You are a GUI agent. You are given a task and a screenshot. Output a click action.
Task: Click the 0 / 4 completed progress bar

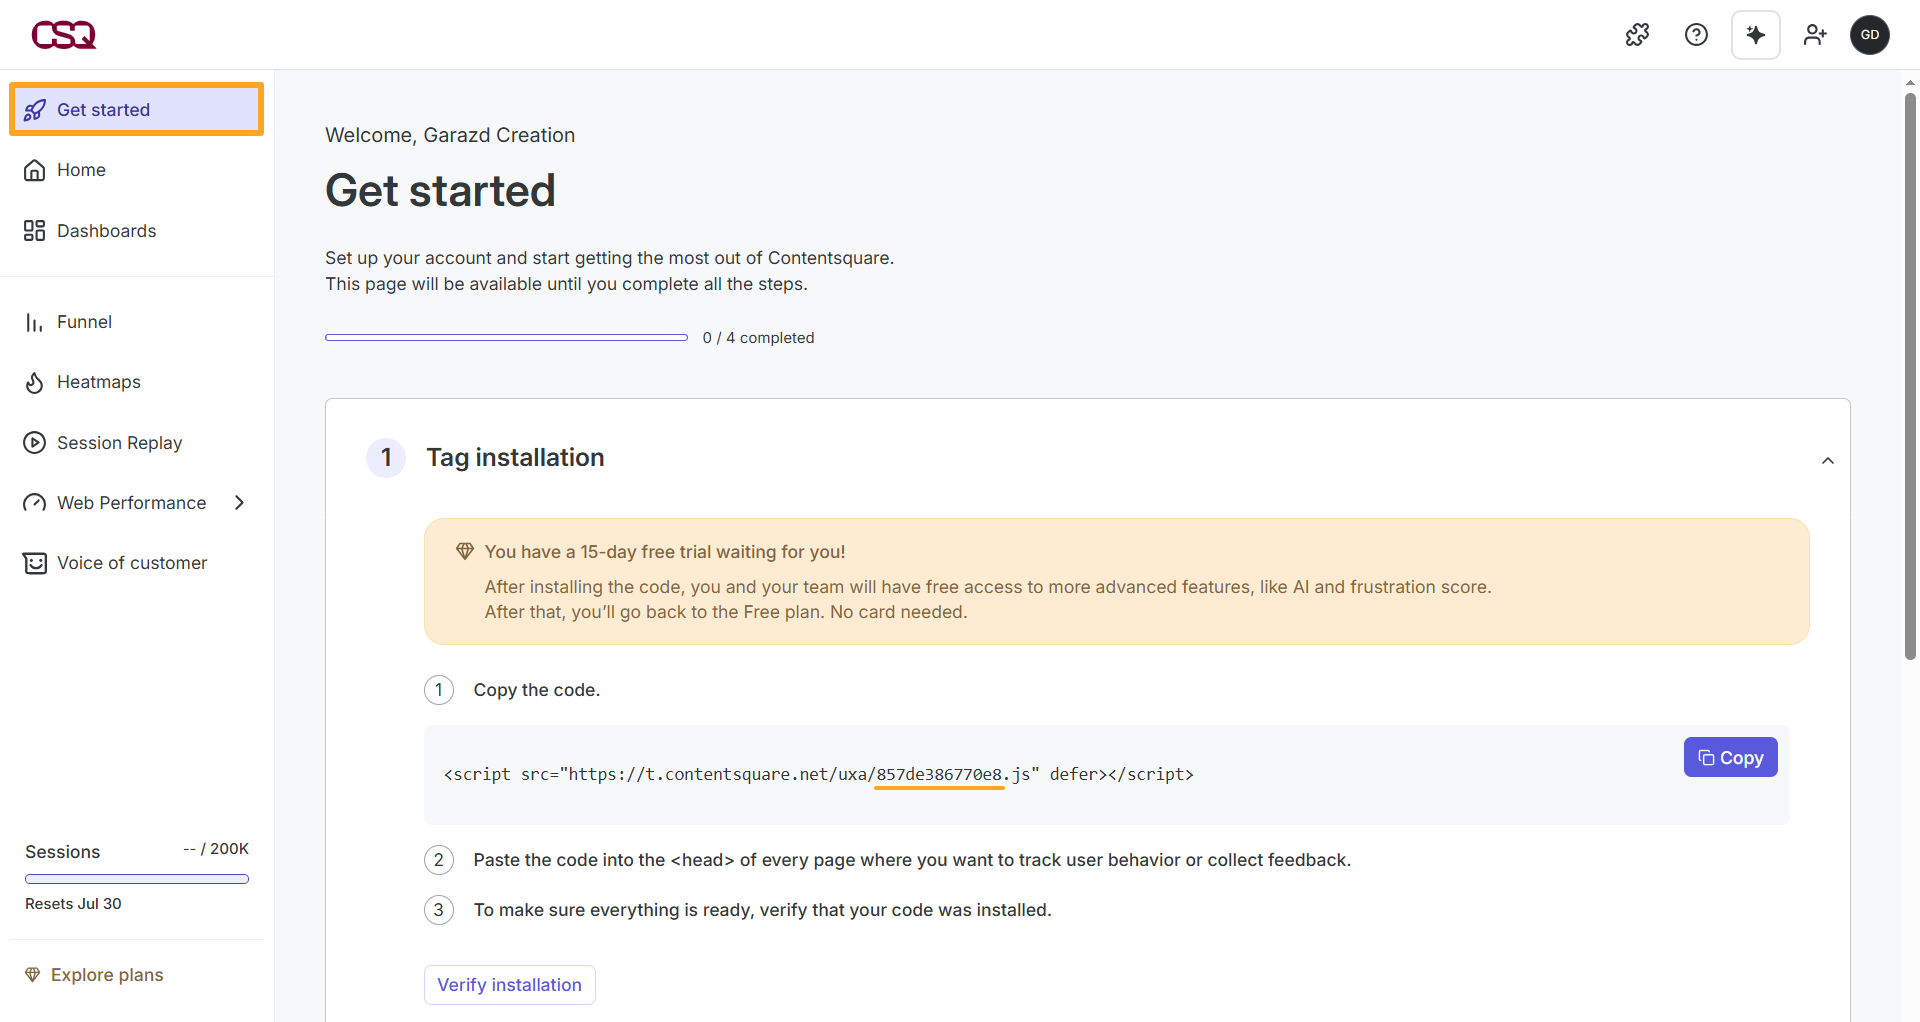(x=506, y=338)
